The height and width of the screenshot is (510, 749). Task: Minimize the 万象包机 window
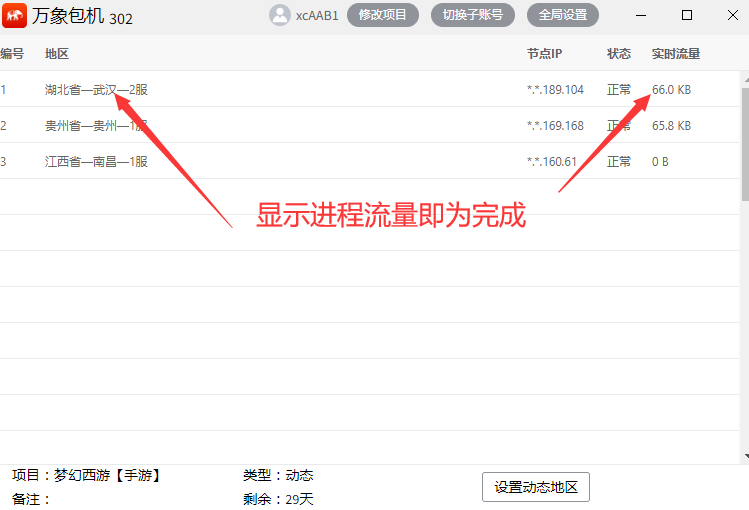[641, 15]
